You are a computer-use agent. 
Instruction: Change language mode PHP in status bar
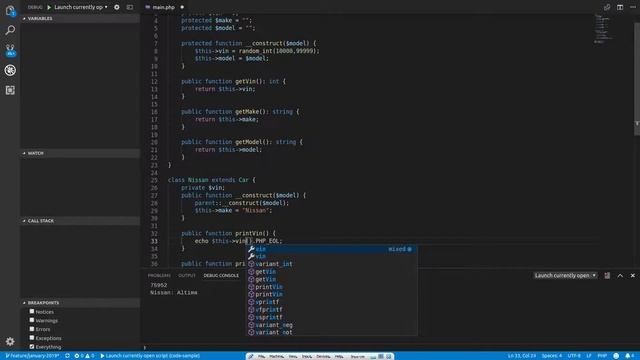tap(602, 356)
